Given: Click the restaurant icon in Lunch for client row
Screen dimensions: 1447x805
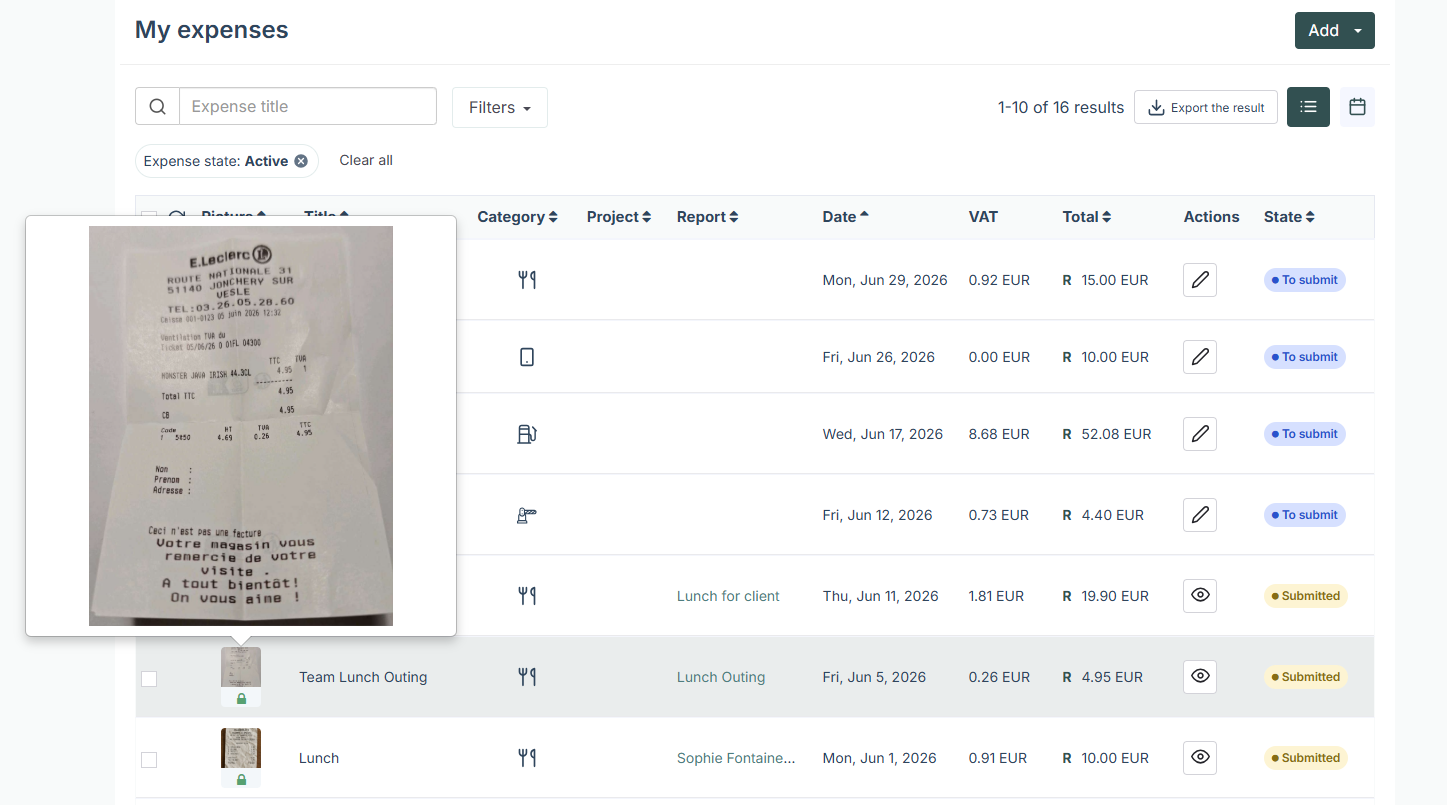Looking at the screenshot, I should [527, 596].
